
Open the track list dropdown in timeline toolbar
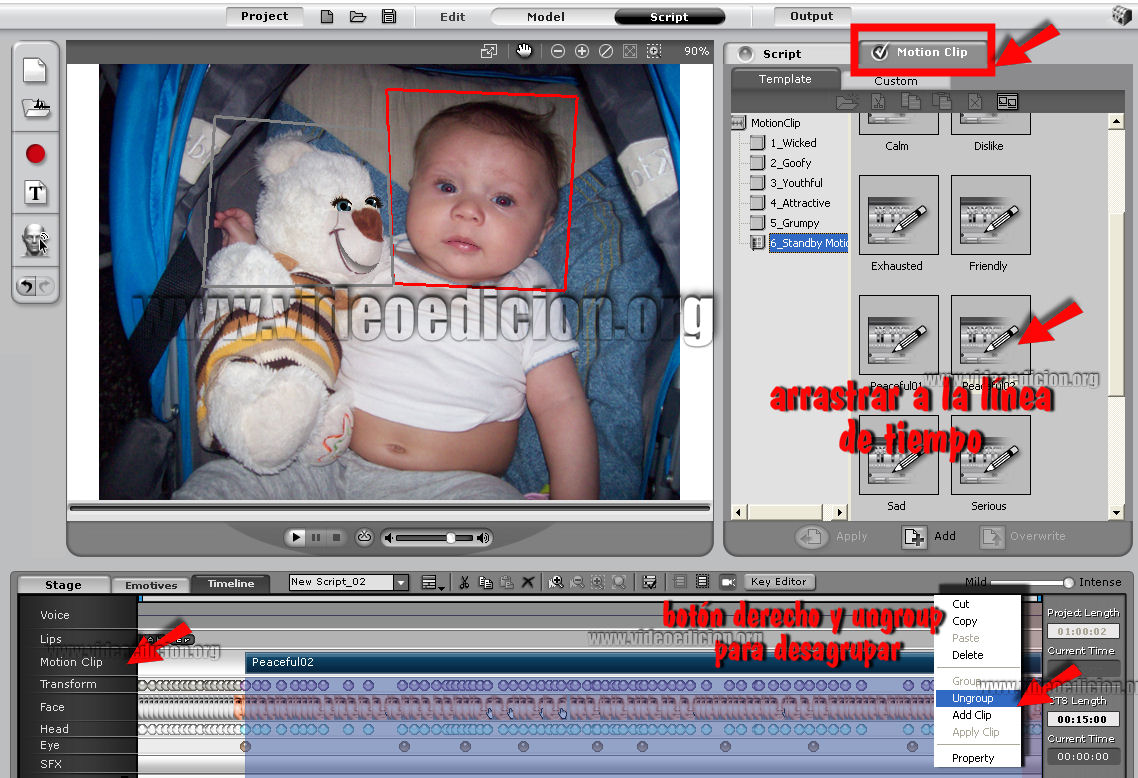(433, 582)
